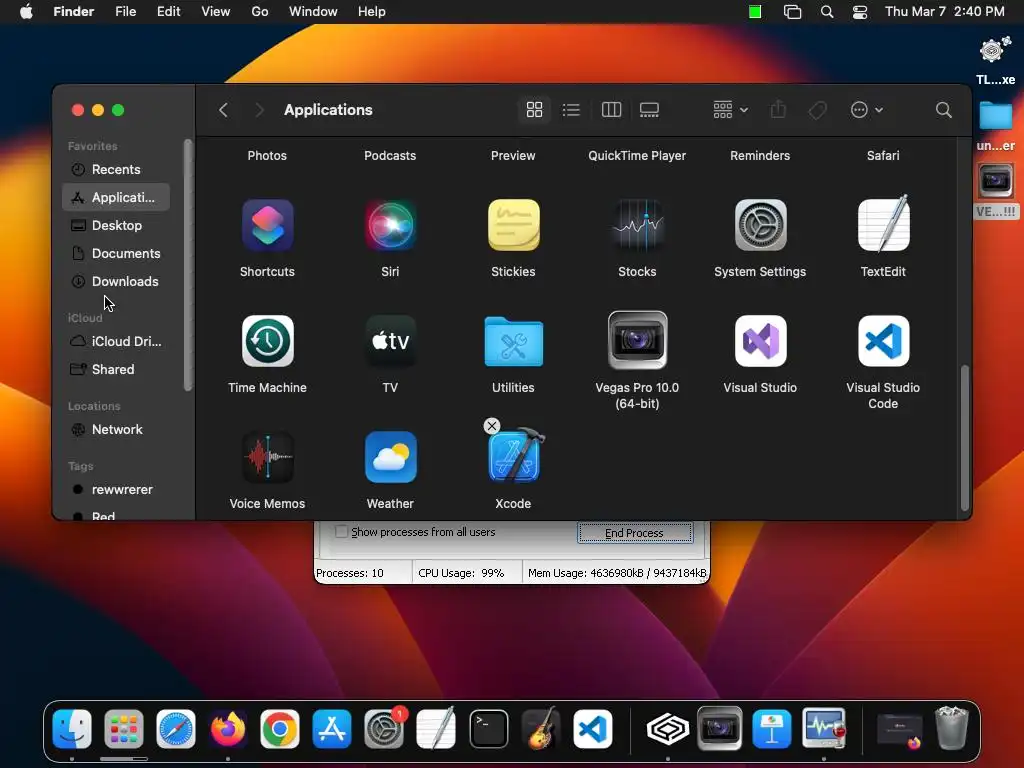Image resolution: width=1024 pixels, height=768 pixels.
Task: Open the Apple menu
Action: pyautogui.click(x=26, y=12)
